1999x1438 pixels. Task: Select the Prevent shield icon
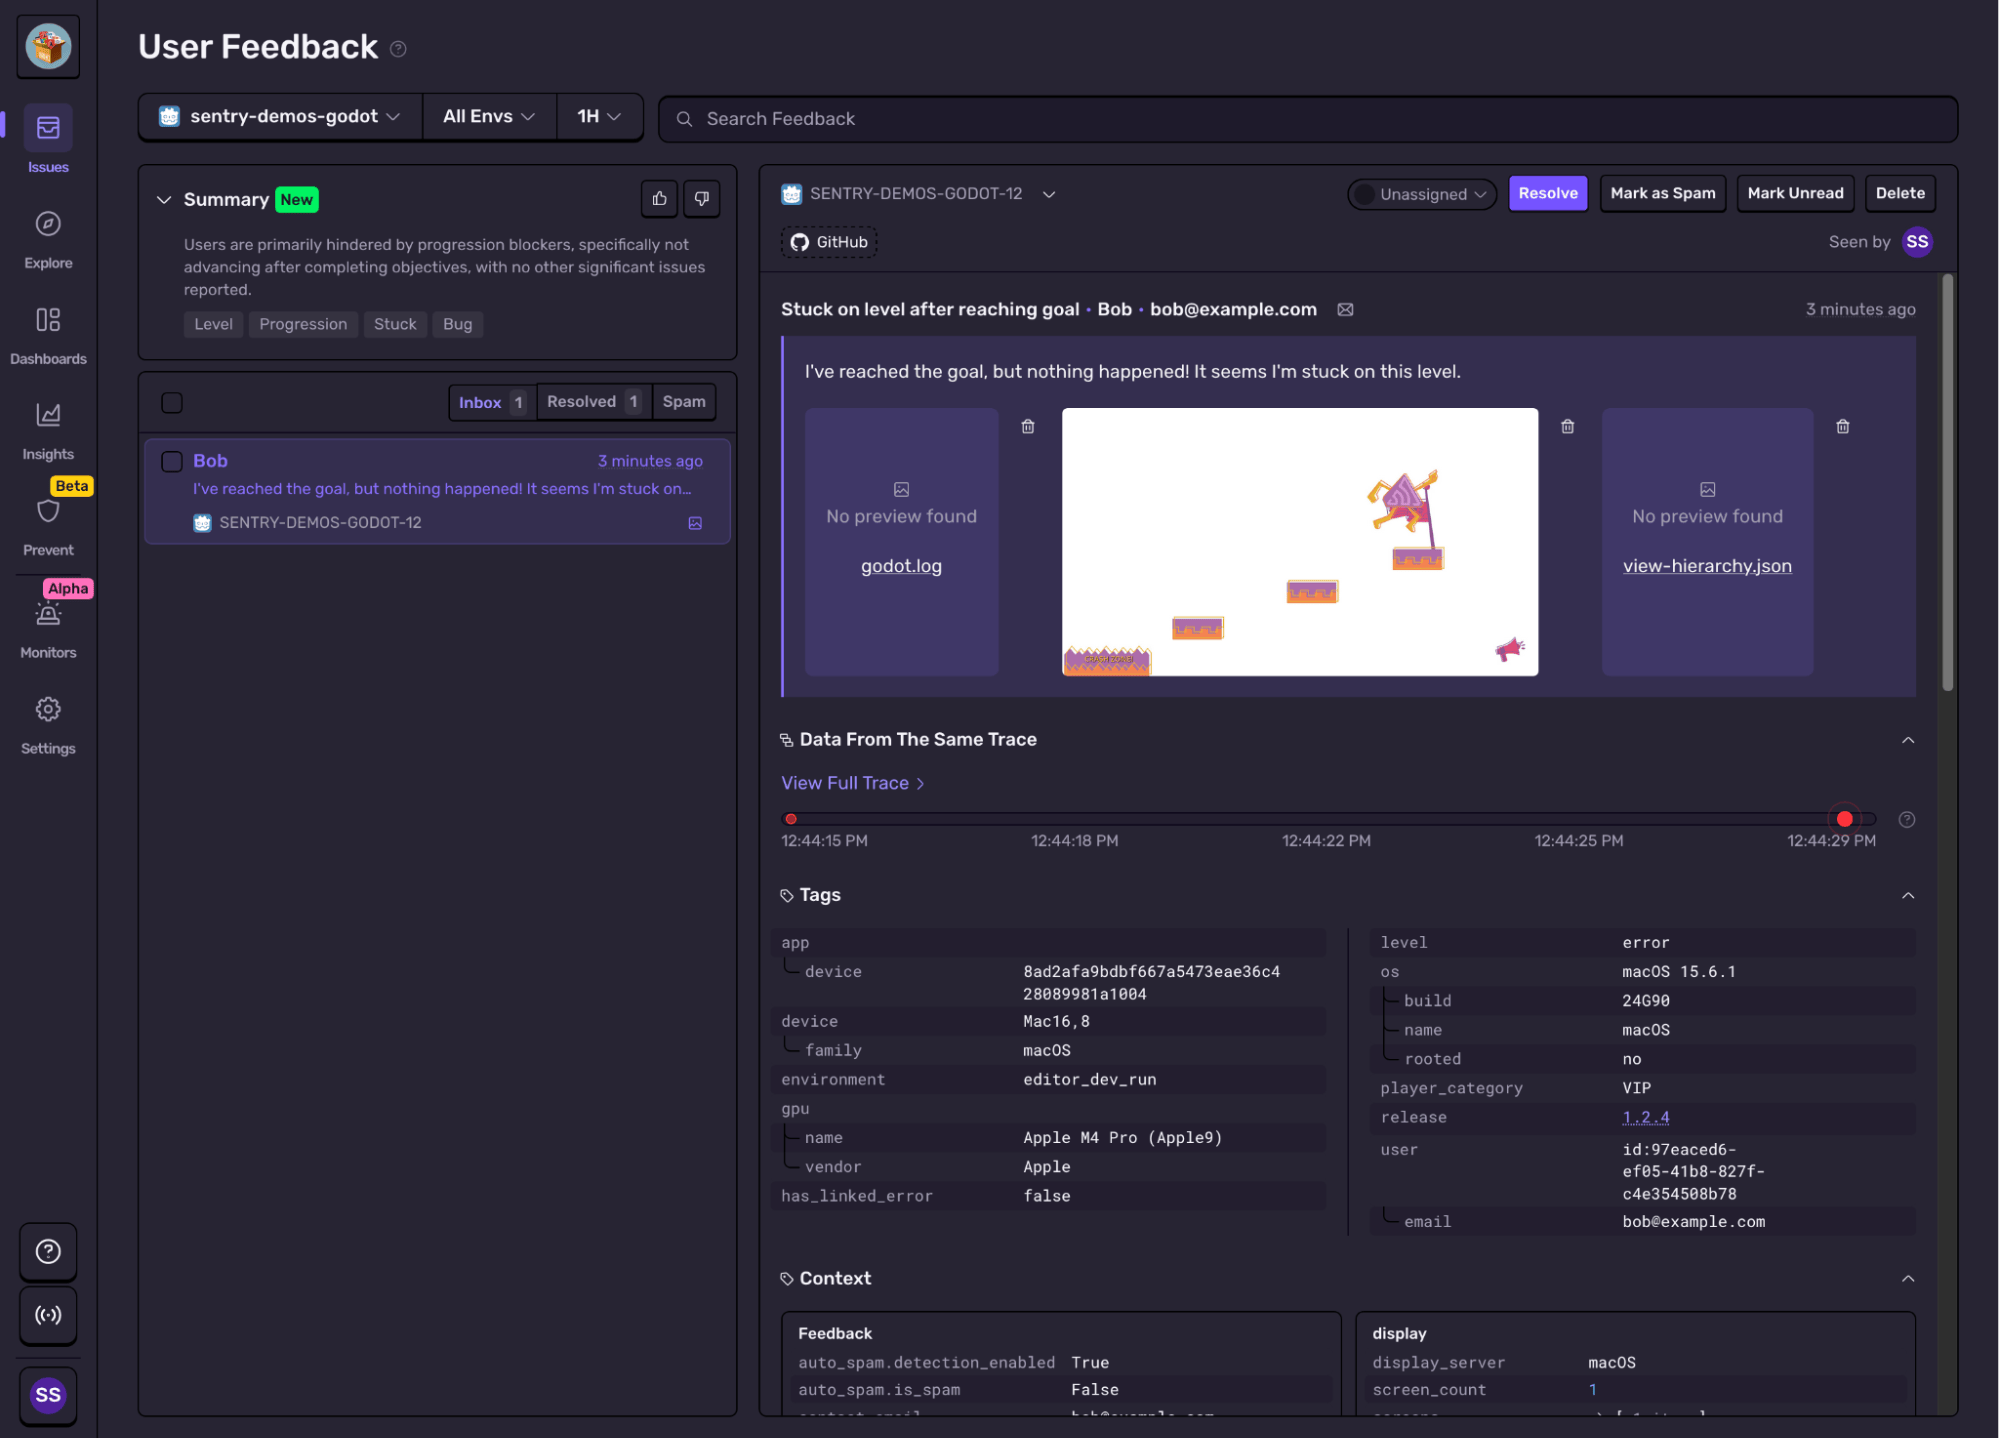(47, 511)
